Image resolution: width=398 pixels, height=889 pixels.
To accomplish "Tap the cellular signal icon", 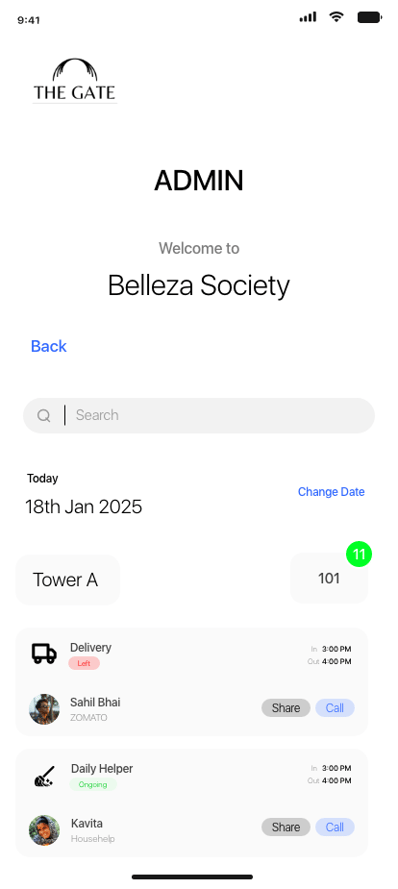I will [x=308, y=18].
